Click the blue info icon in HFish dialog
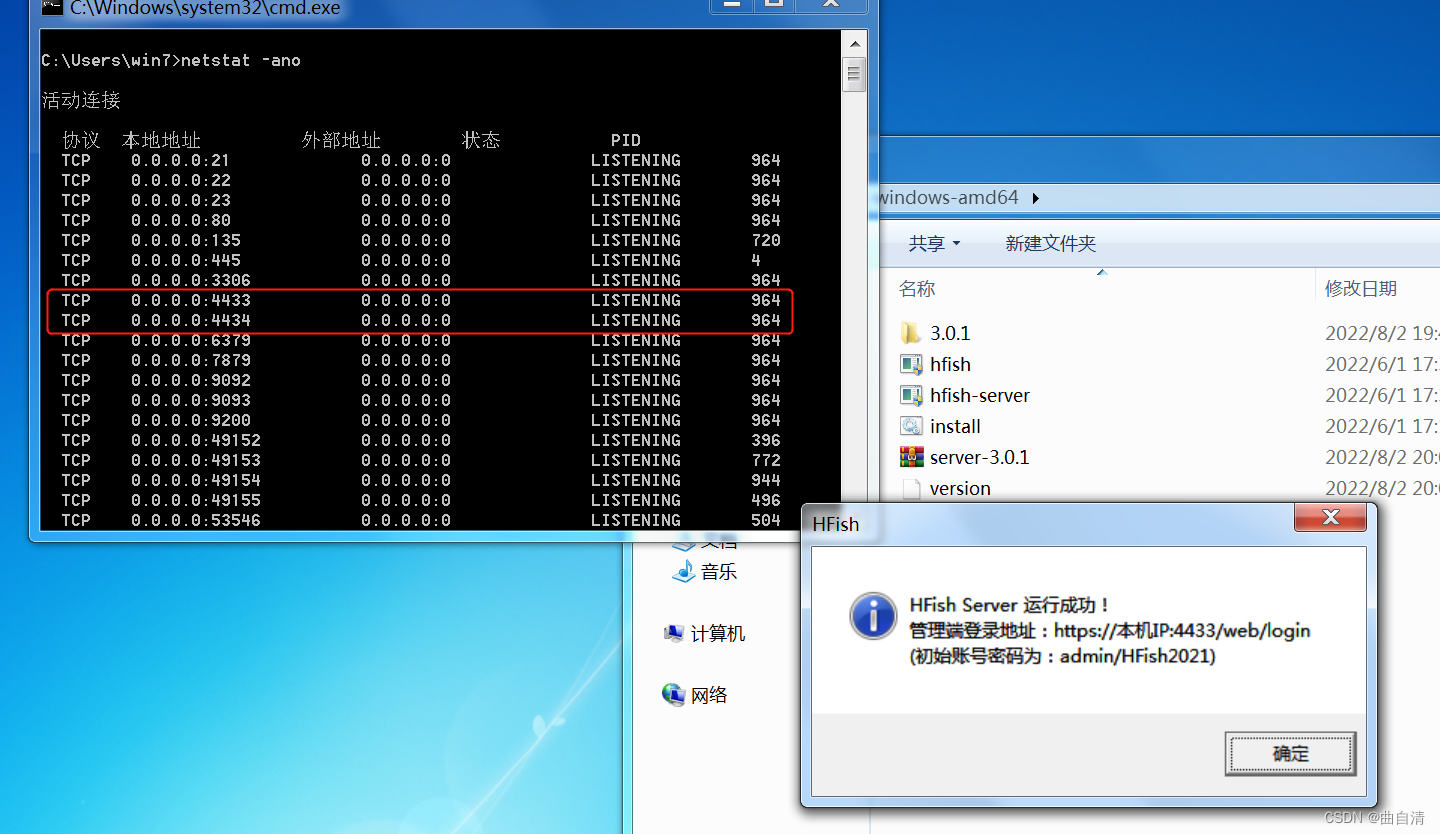Image resolution: width=1440 pixels, height=834 pixels. click(x=873, y=615)
